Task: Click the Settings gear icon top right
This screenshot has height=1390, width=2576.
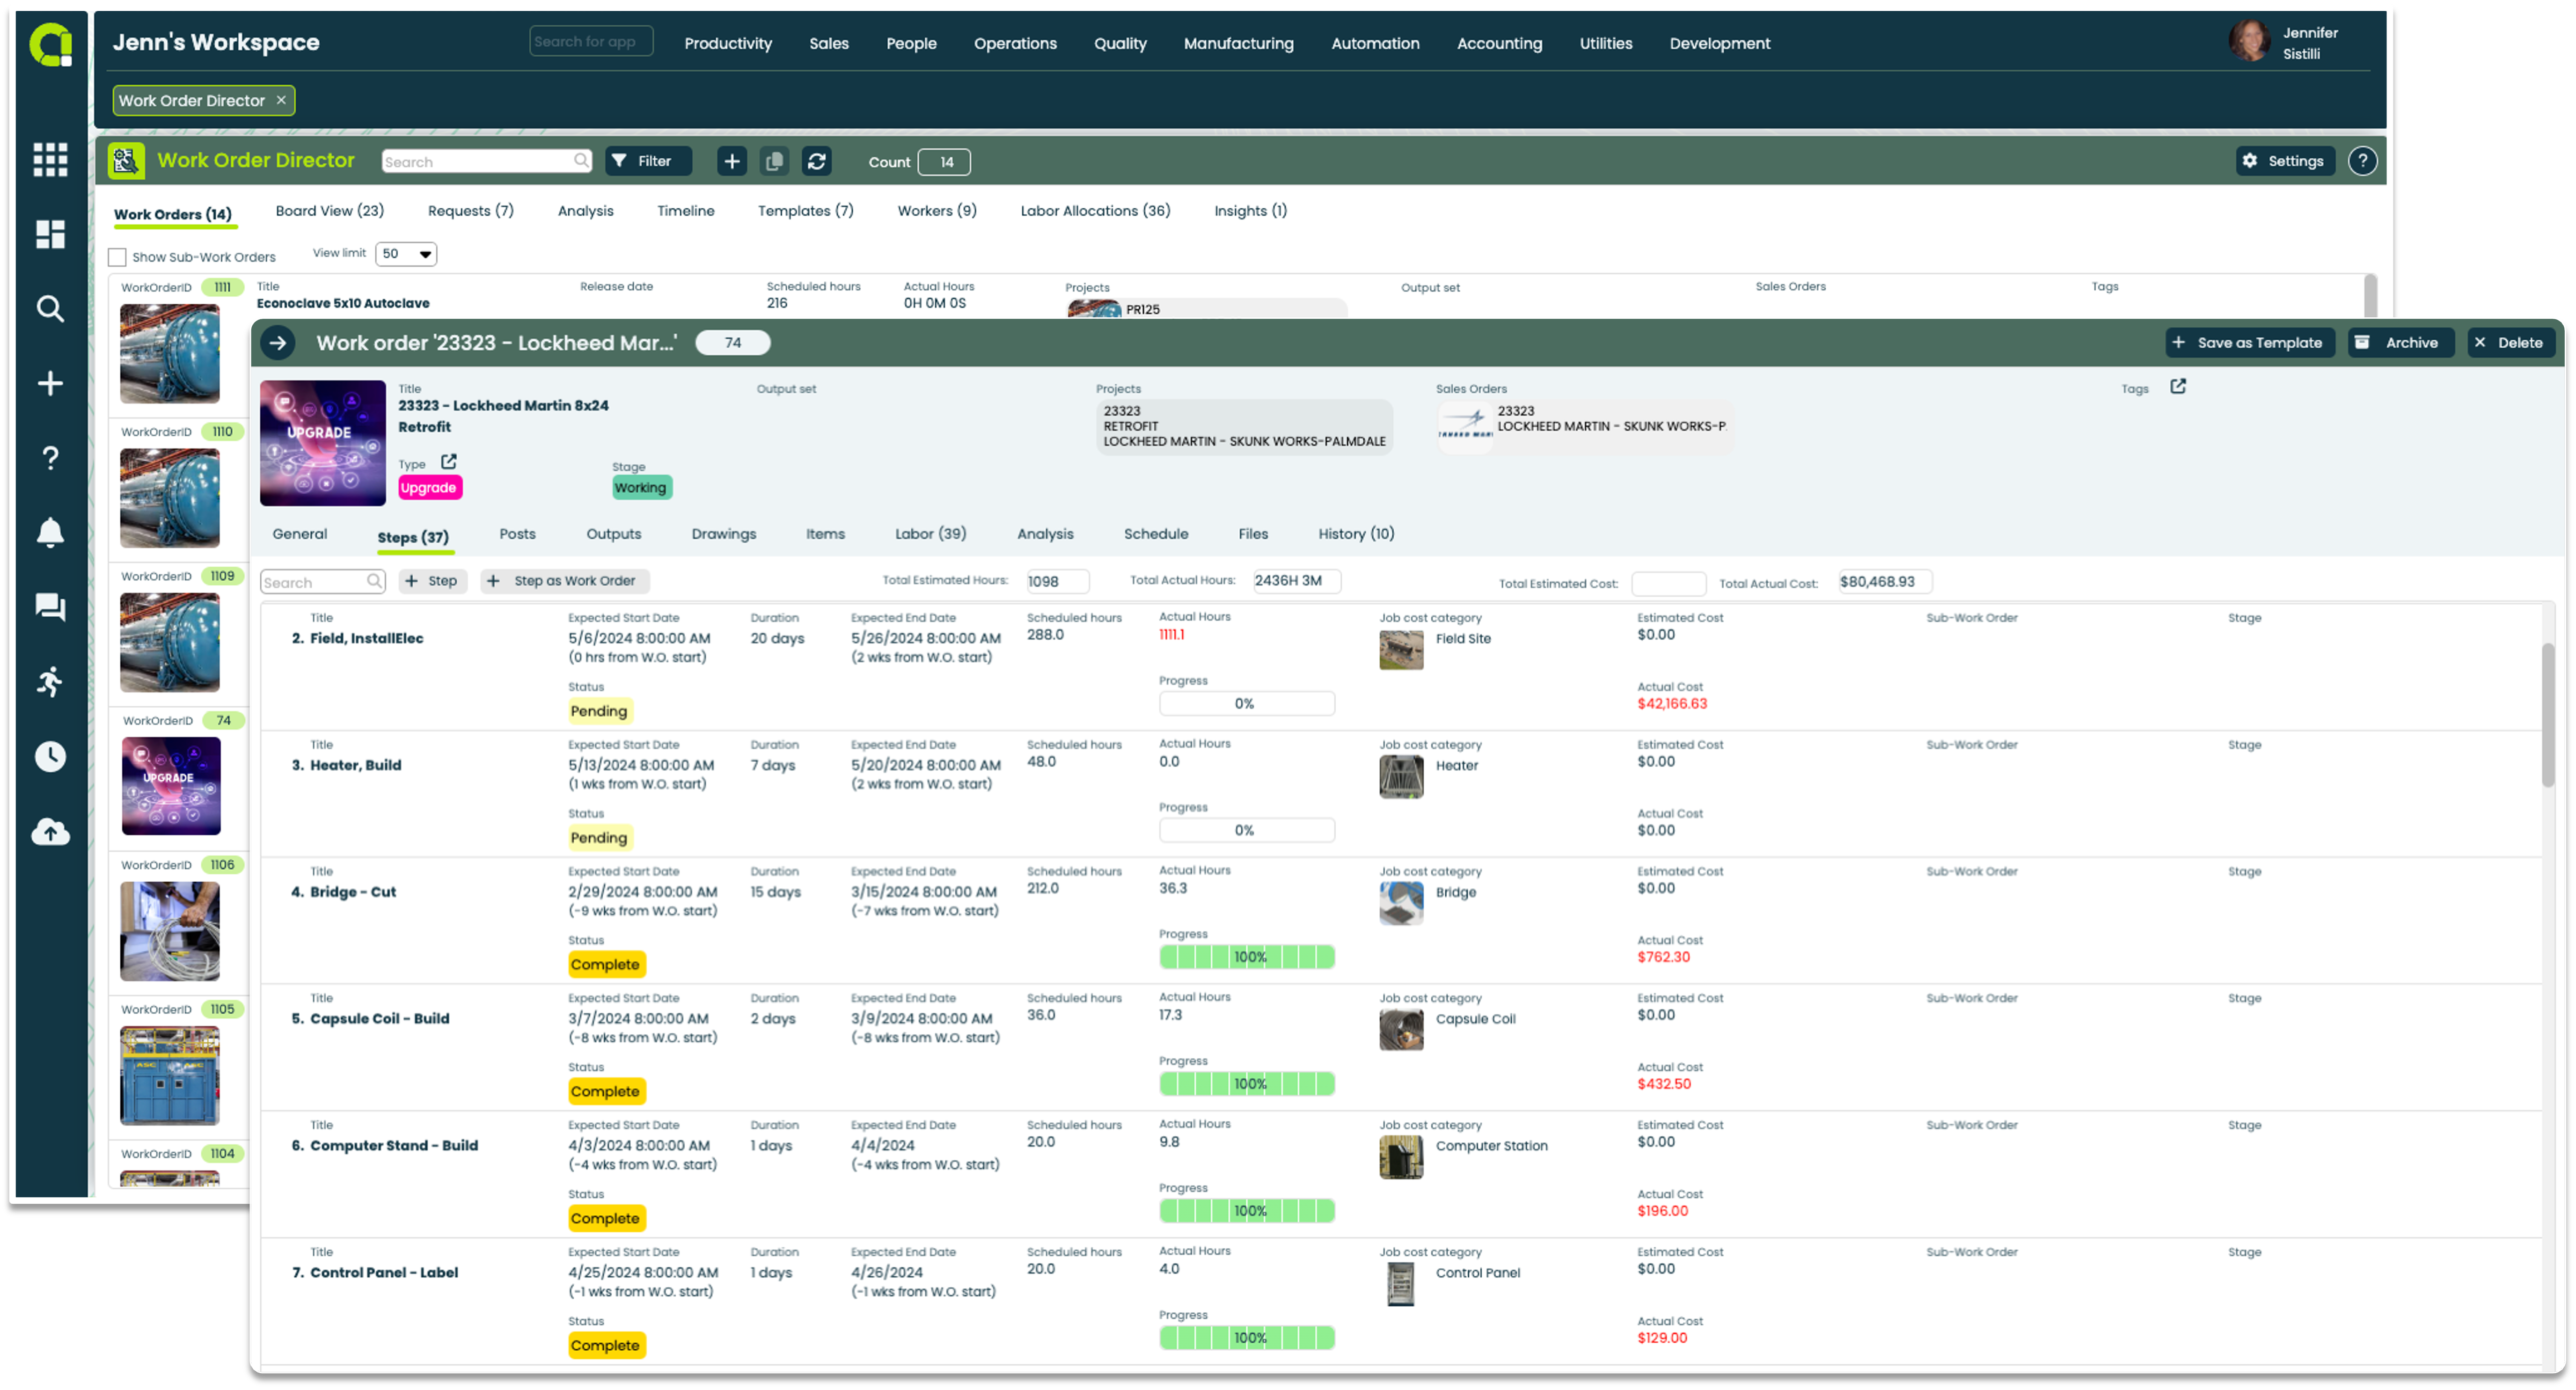Action: [2247, 161]
